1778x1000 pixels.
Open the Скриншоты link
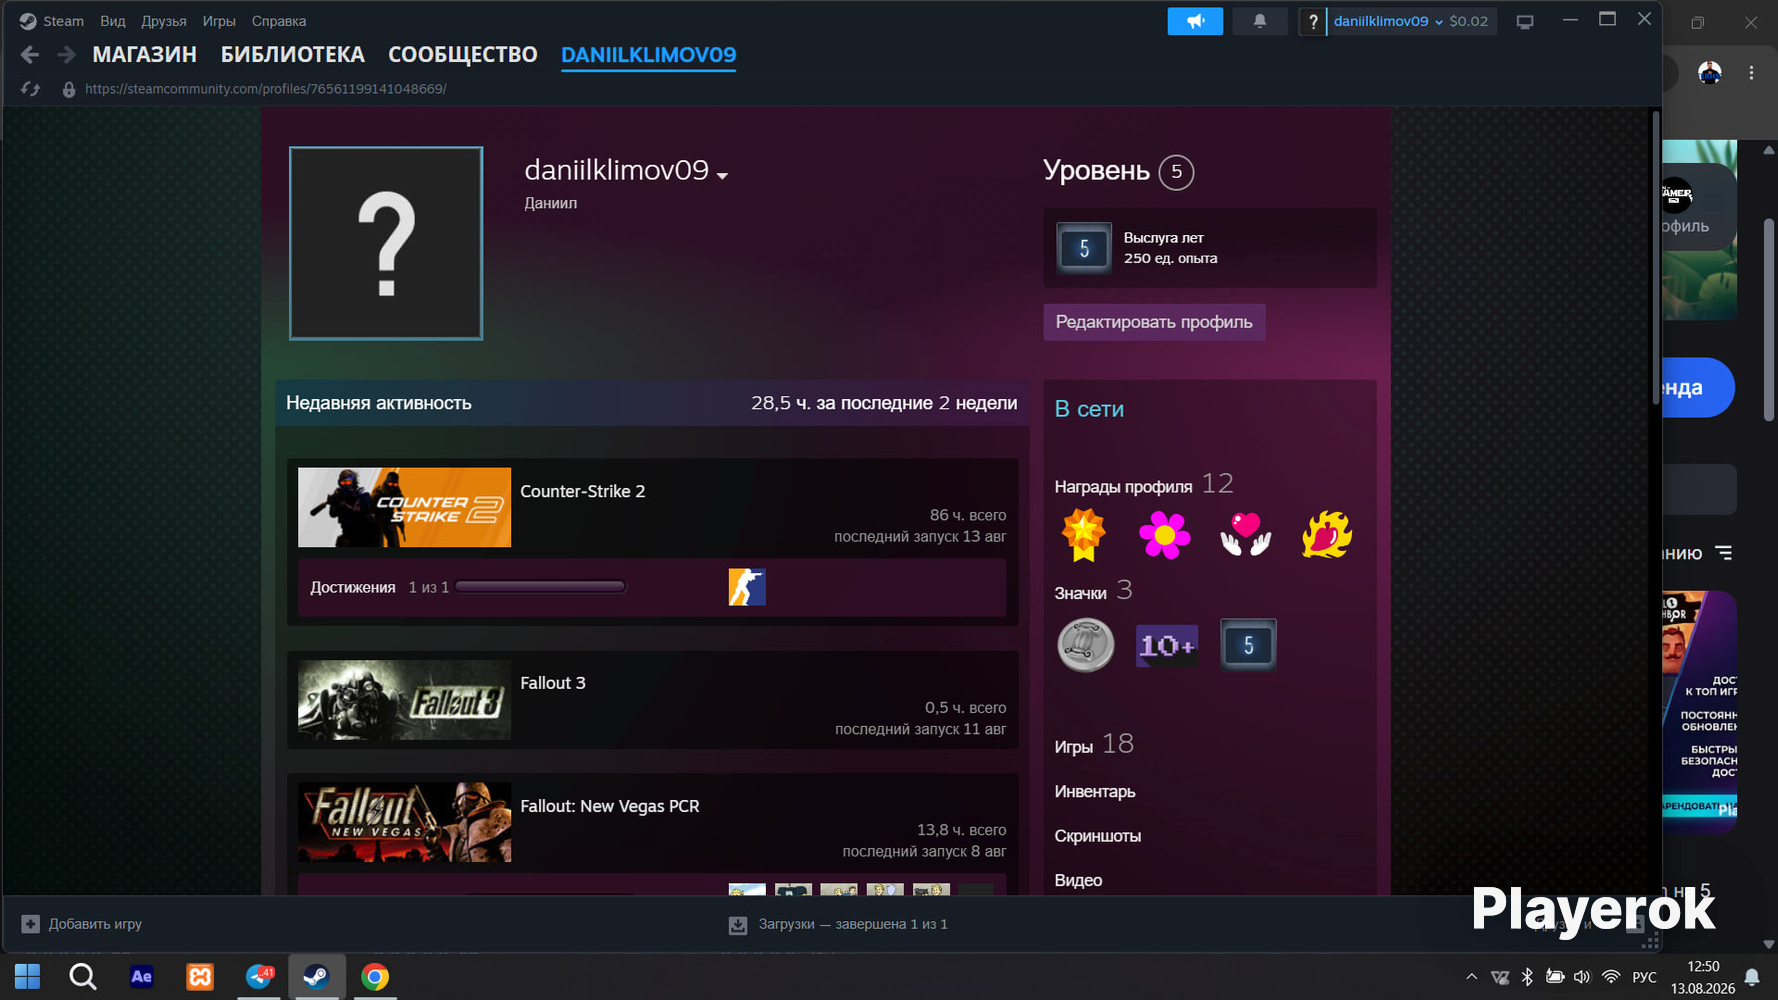tap(1098, 836)
